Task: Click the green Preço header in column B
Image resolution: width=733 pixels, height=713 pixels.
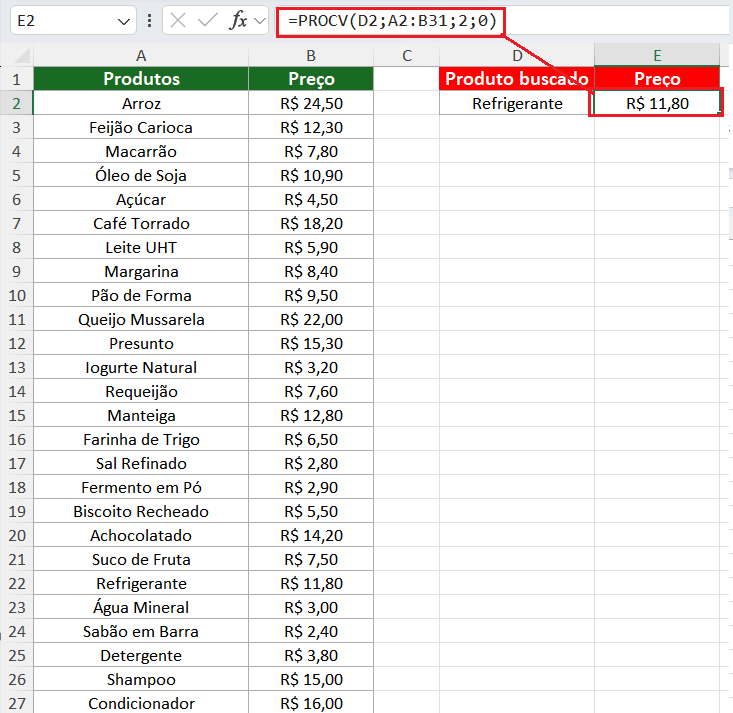Action: click(x=311, y=79)
